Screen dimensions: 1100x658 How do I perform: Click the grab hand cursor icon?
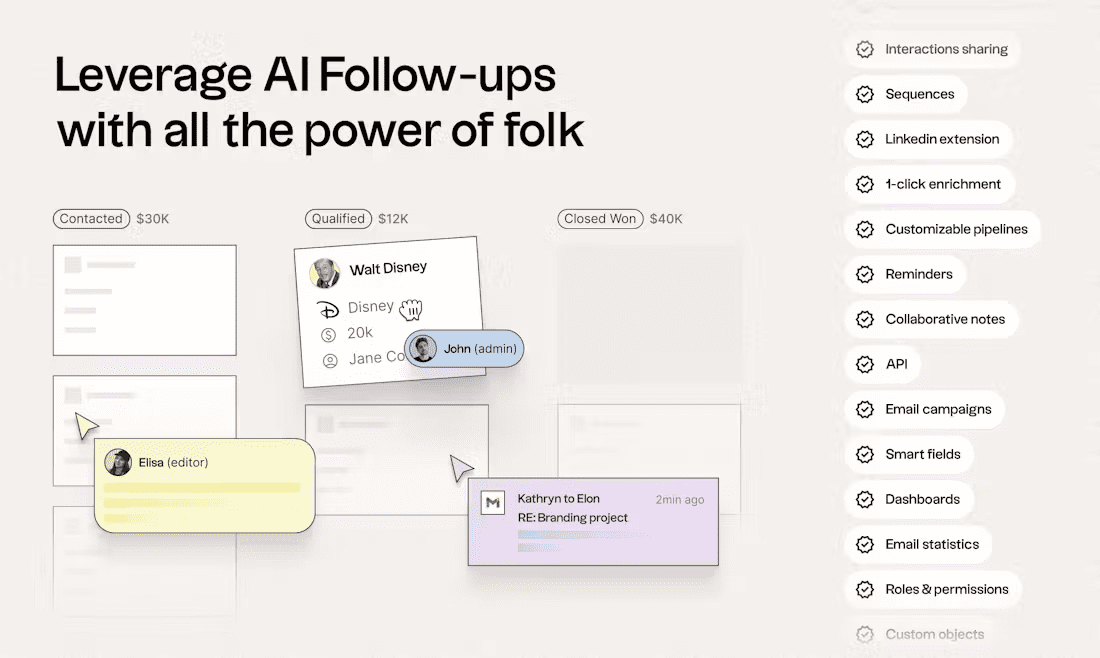tap(411, 309)
